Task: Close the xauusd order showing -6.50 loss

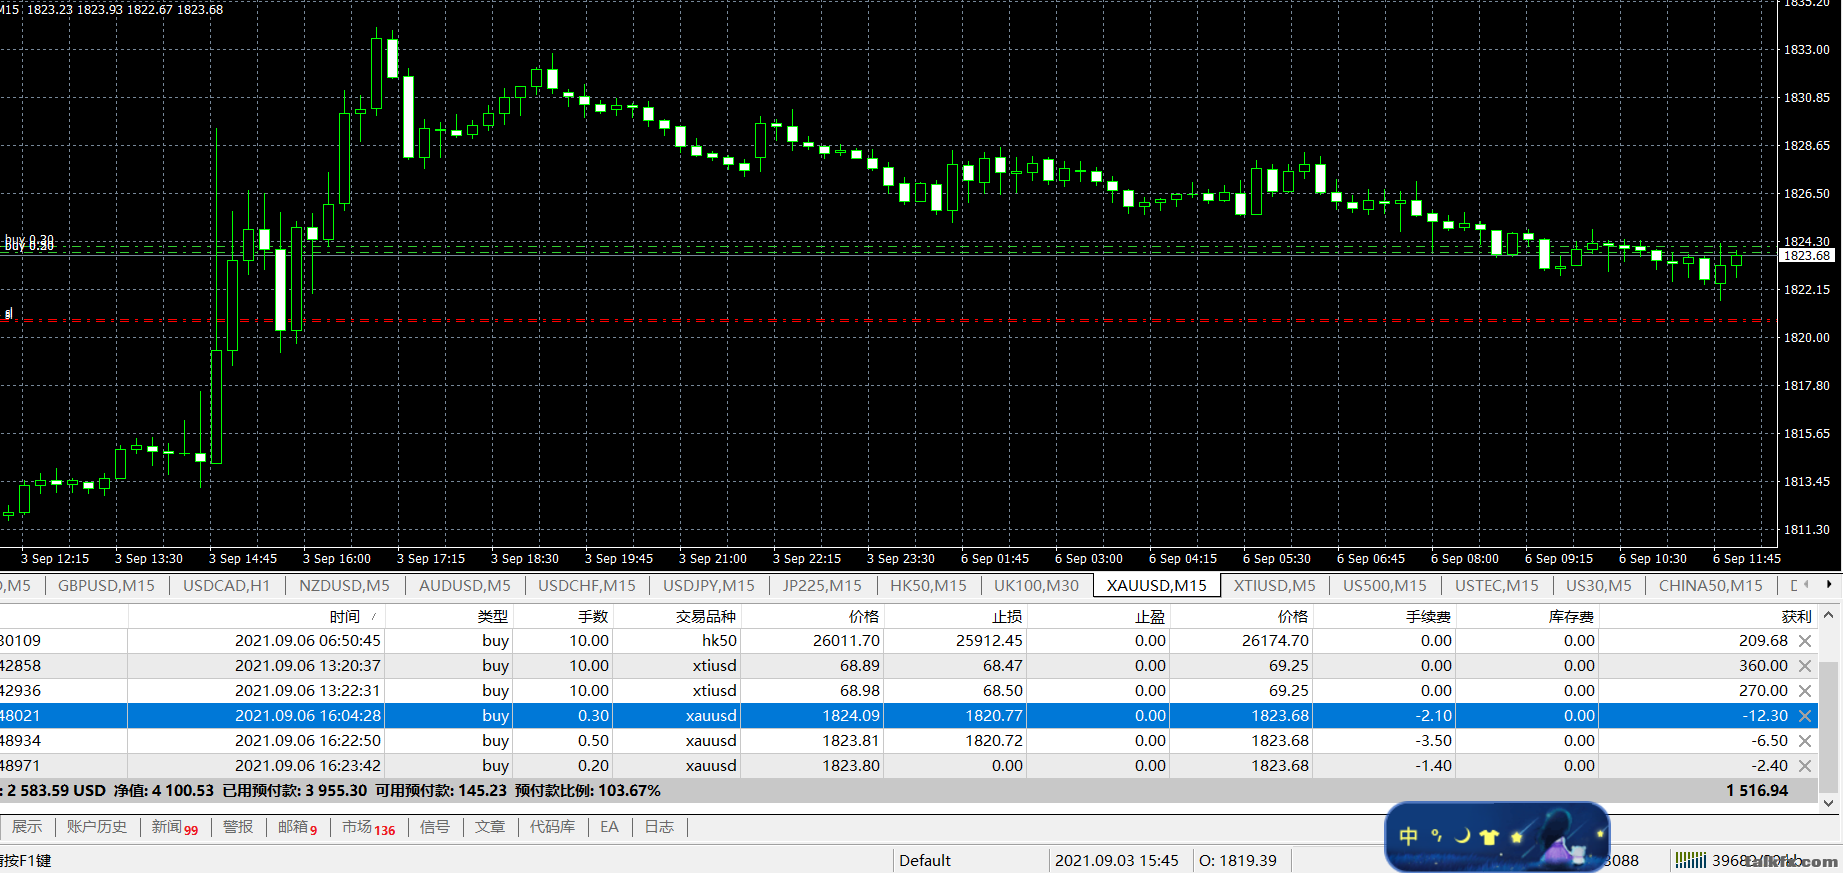Action: (x=1805, y=741)
